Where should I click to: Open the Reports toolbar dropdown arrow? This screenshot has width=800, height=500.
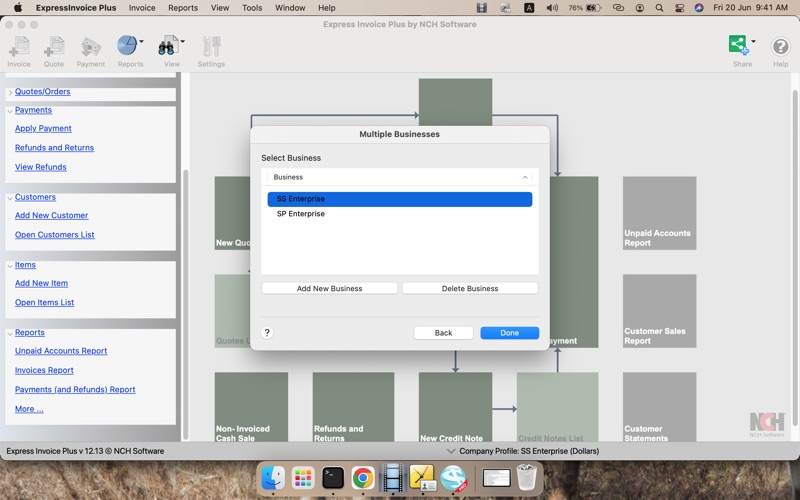pos(141,41)
